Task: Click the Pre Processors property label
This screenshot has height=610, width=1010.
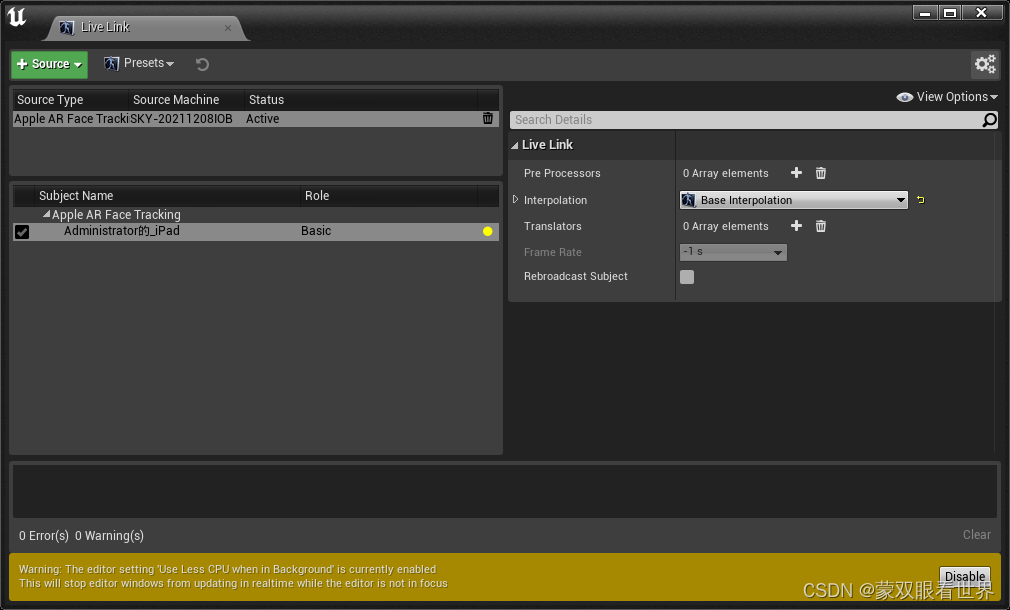Action: pos(562,173)
